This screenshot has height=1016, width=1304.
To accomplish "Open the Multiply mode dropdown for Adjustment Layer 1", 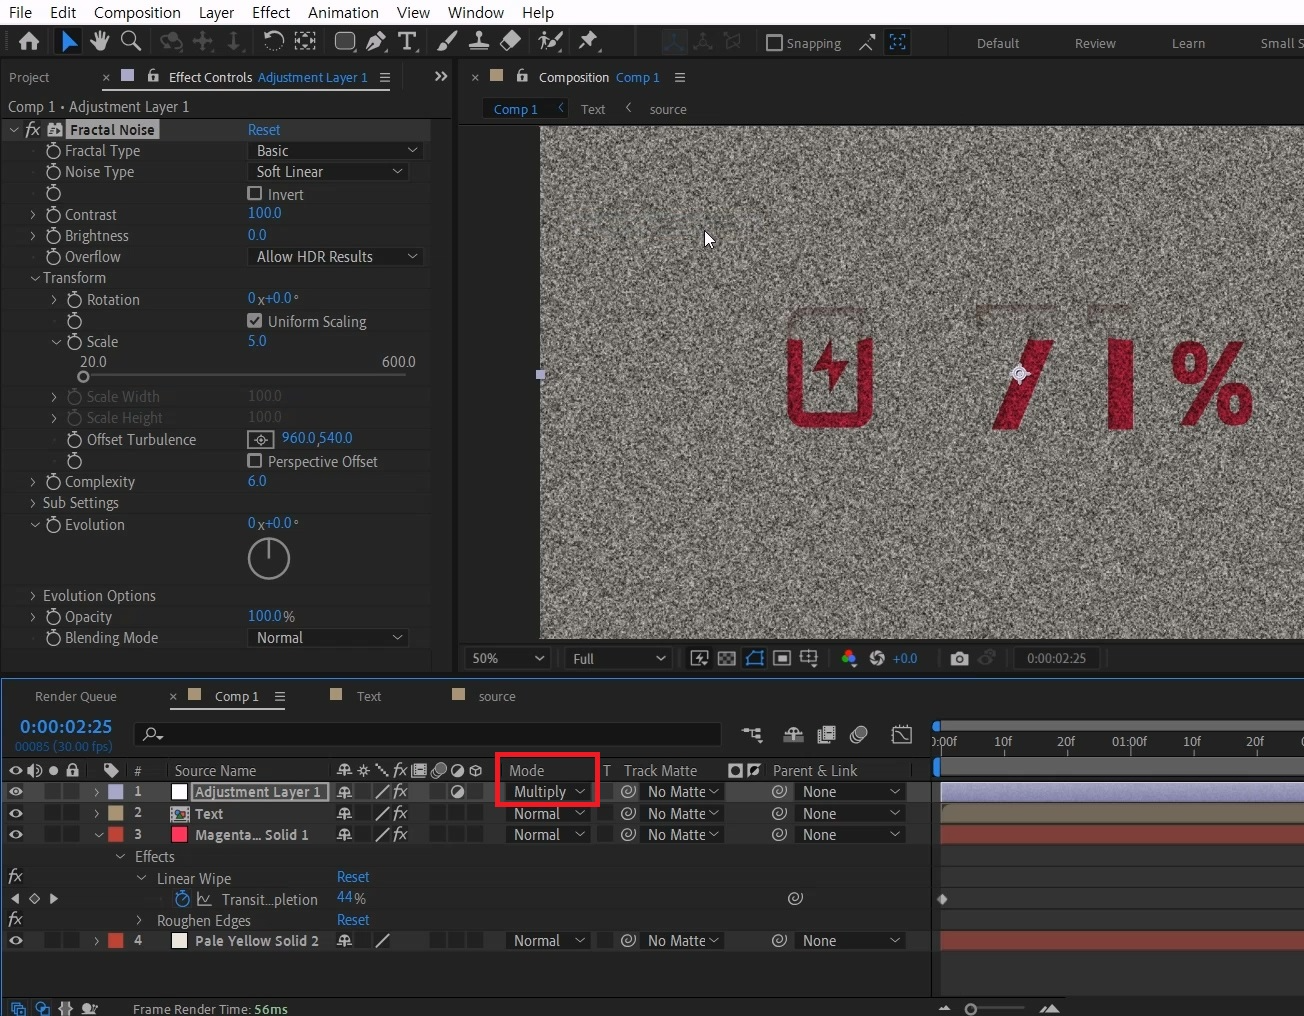I will (x=549, y=792).
